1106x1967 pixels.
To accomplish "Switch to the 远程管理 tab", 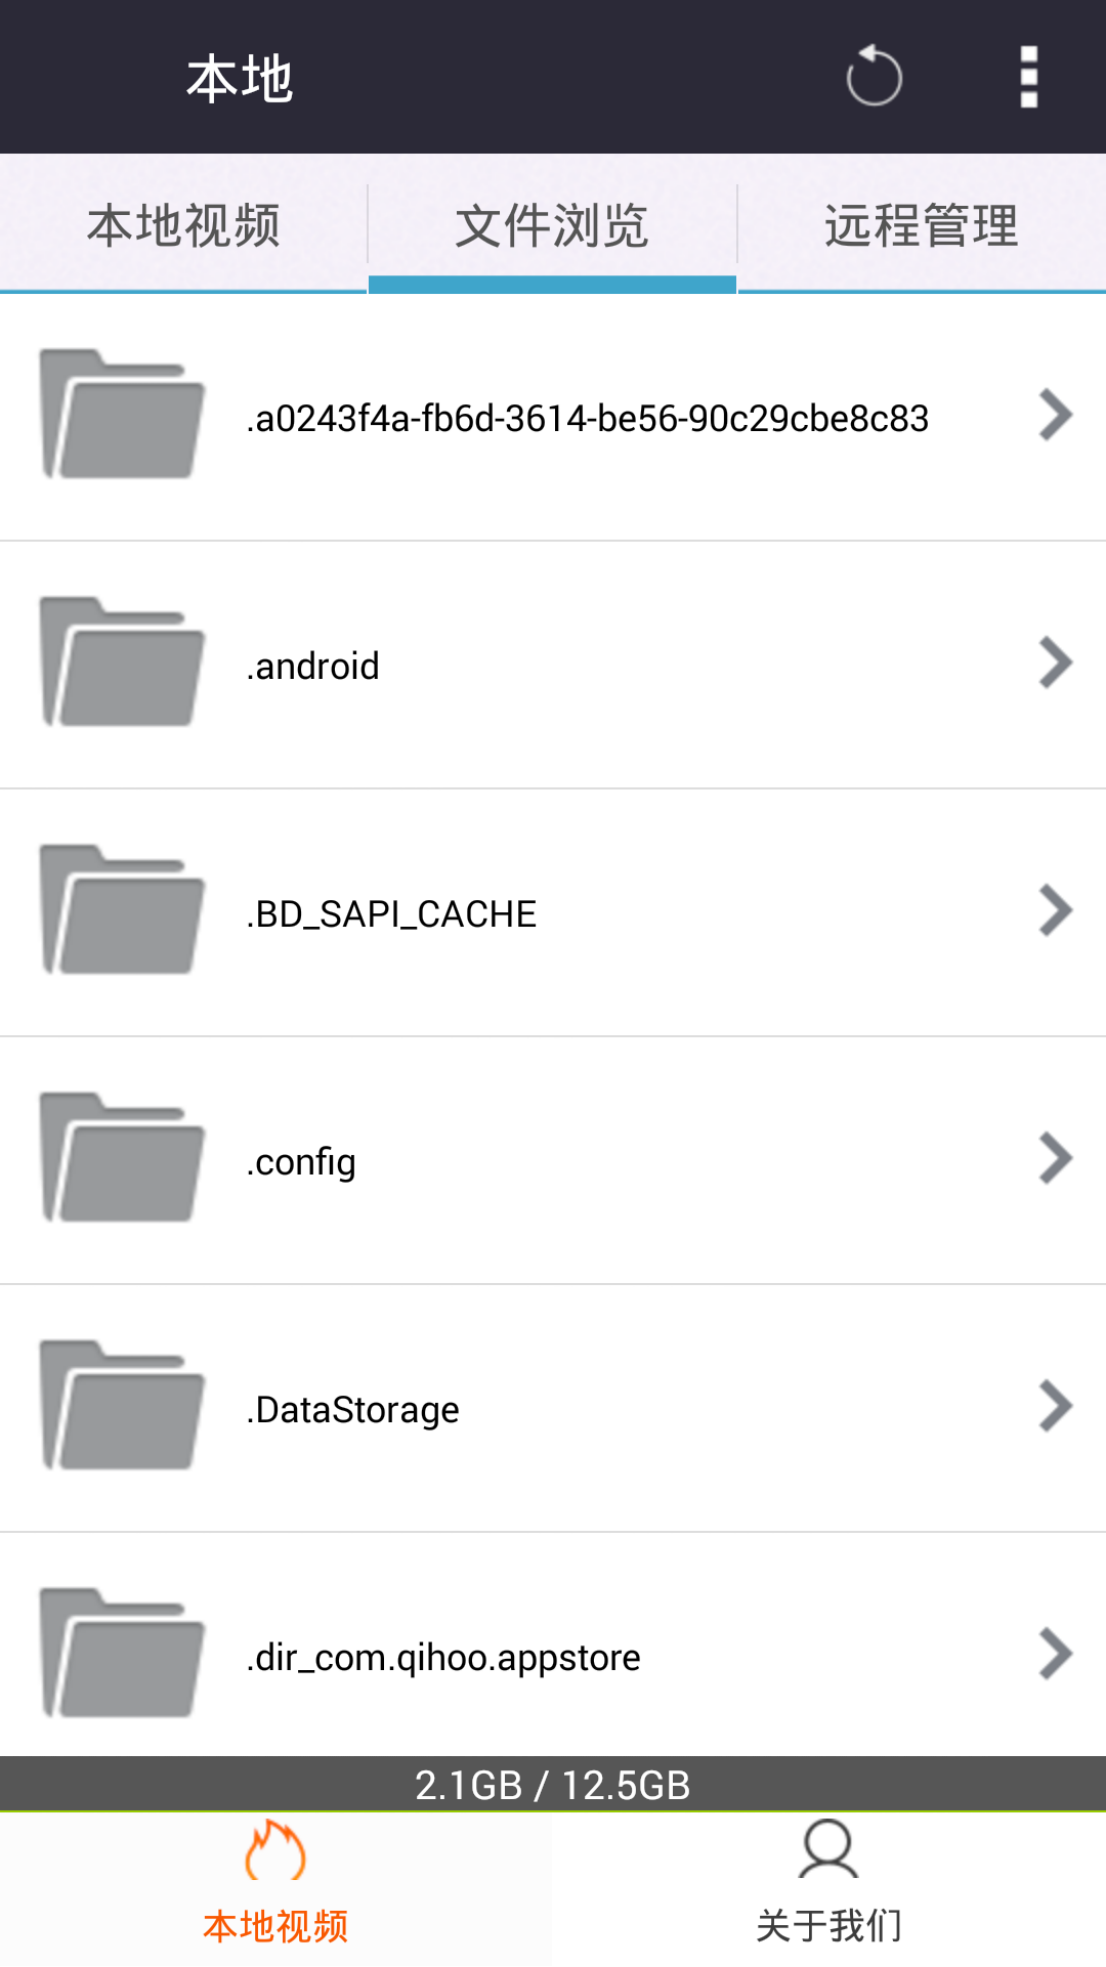I will [x=921, y=225].
